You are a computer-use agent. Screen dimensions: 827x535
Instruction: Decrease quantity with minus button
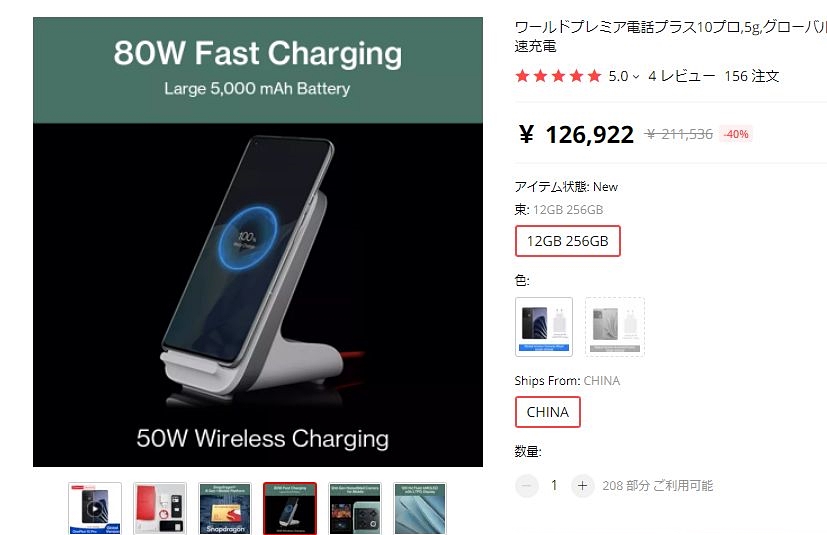526,485
